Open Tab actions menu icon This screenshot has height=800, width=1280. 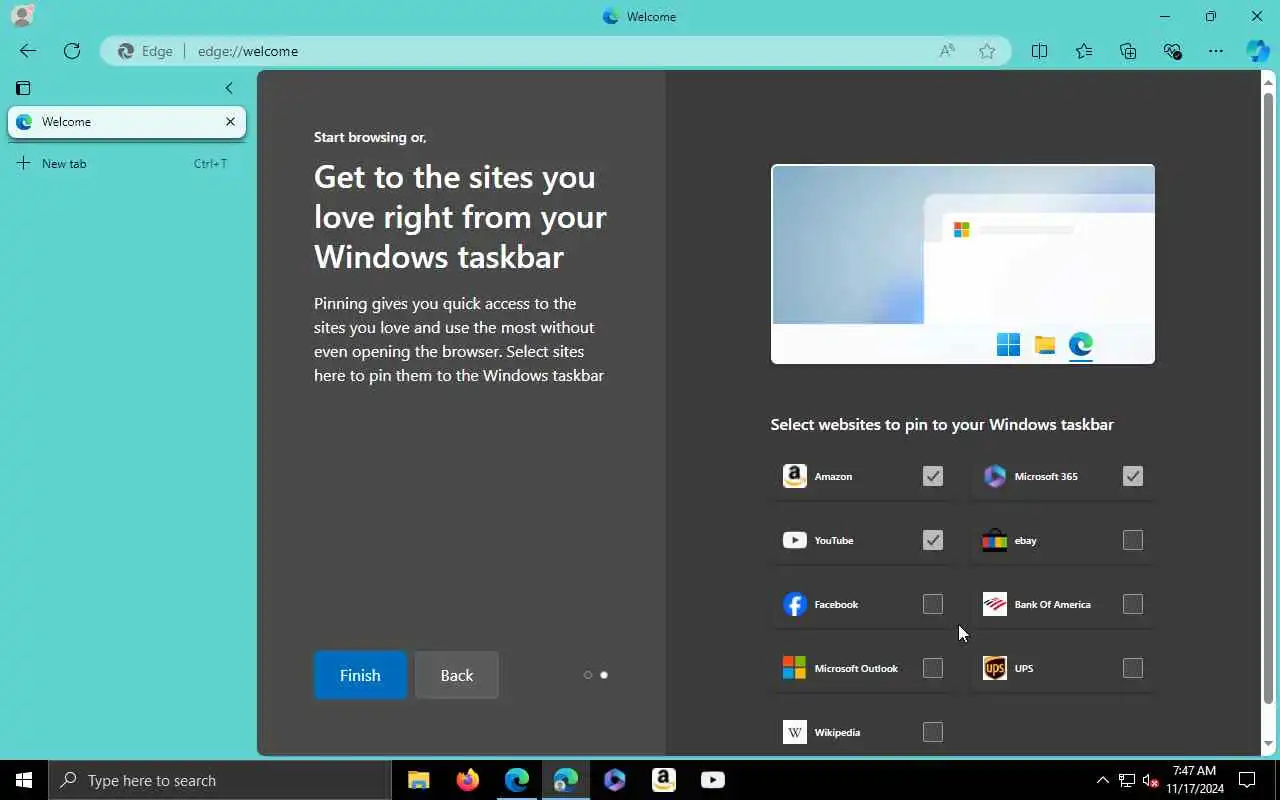pyautogui.click(x=24, y=88)
